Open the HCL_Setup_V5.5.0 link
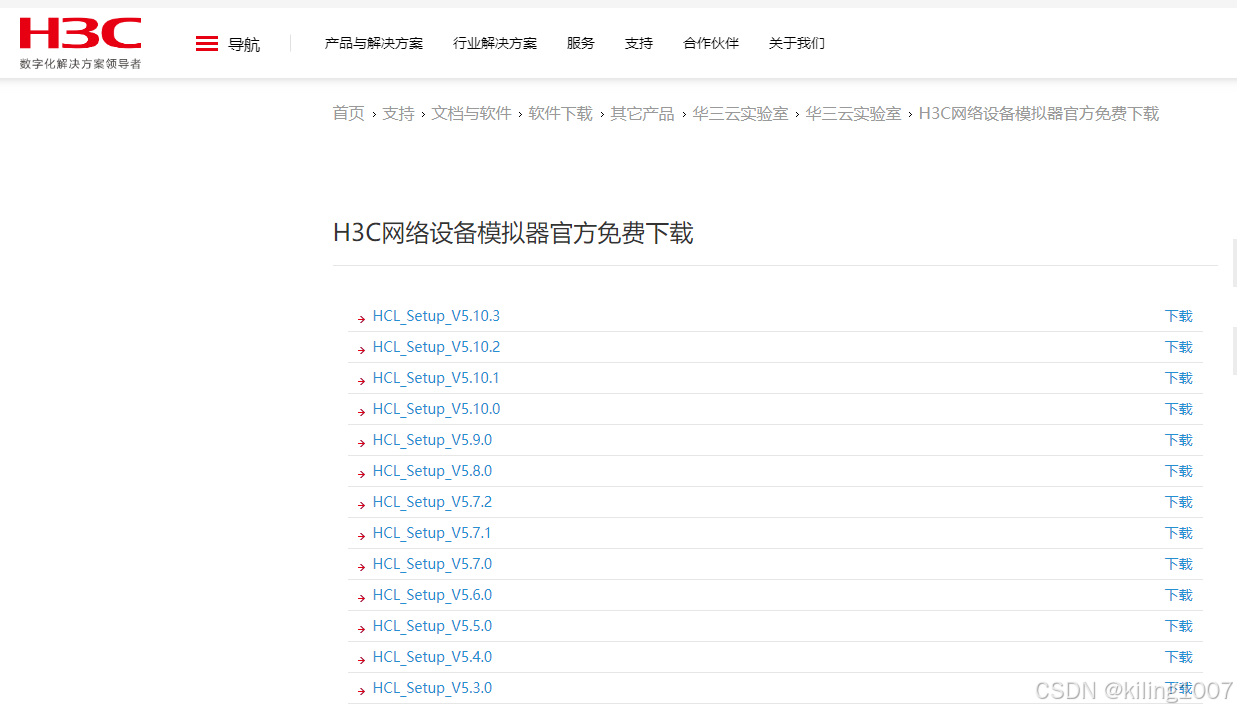1237x710 pixels. (432, 626)
